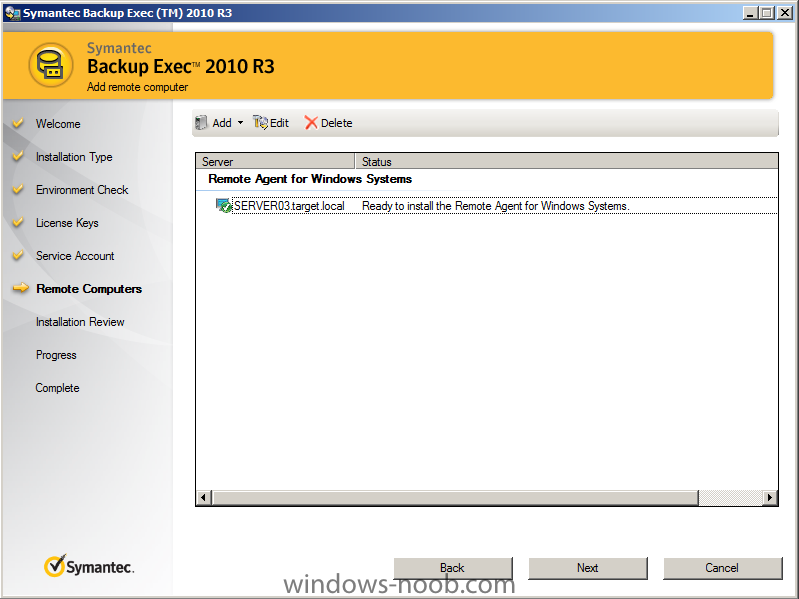Image resolution: width=799 pixels, height=599 pixels.
Task: Click the horizontal scrollbar right arrow
Action: (769, 497)
